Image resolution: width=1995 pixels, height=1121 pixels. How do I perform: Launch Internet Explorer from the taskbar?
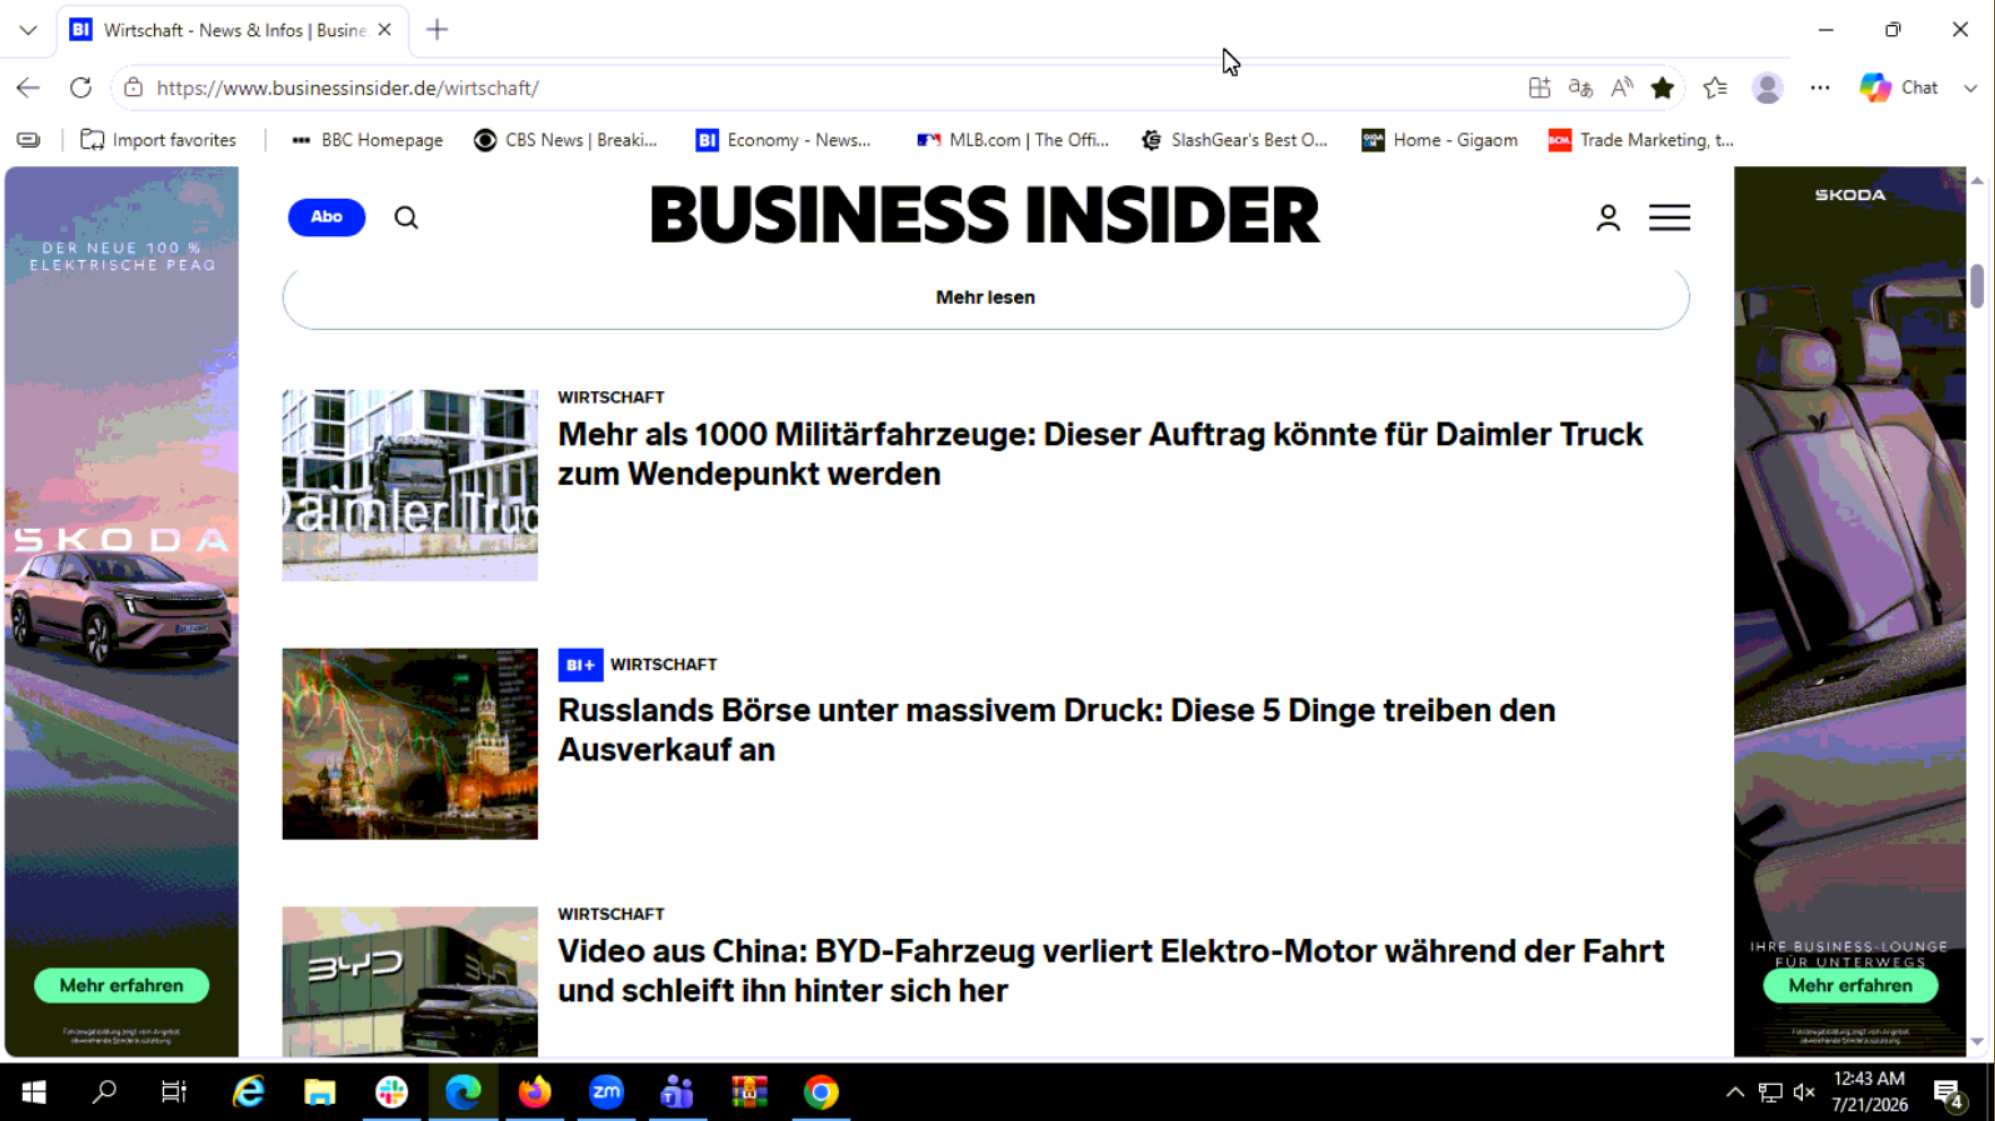point(248,1092)
